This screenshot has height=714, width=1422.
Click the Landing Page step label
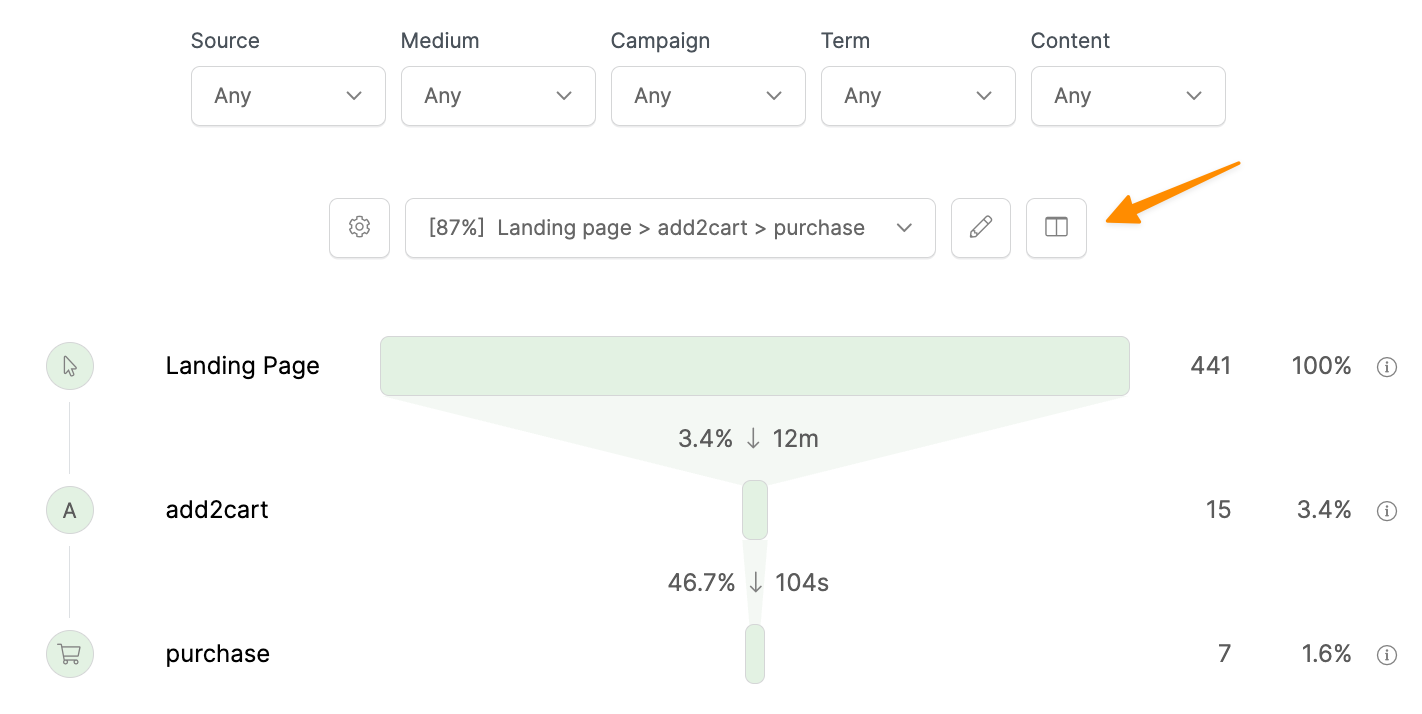(x=243, y=366)
